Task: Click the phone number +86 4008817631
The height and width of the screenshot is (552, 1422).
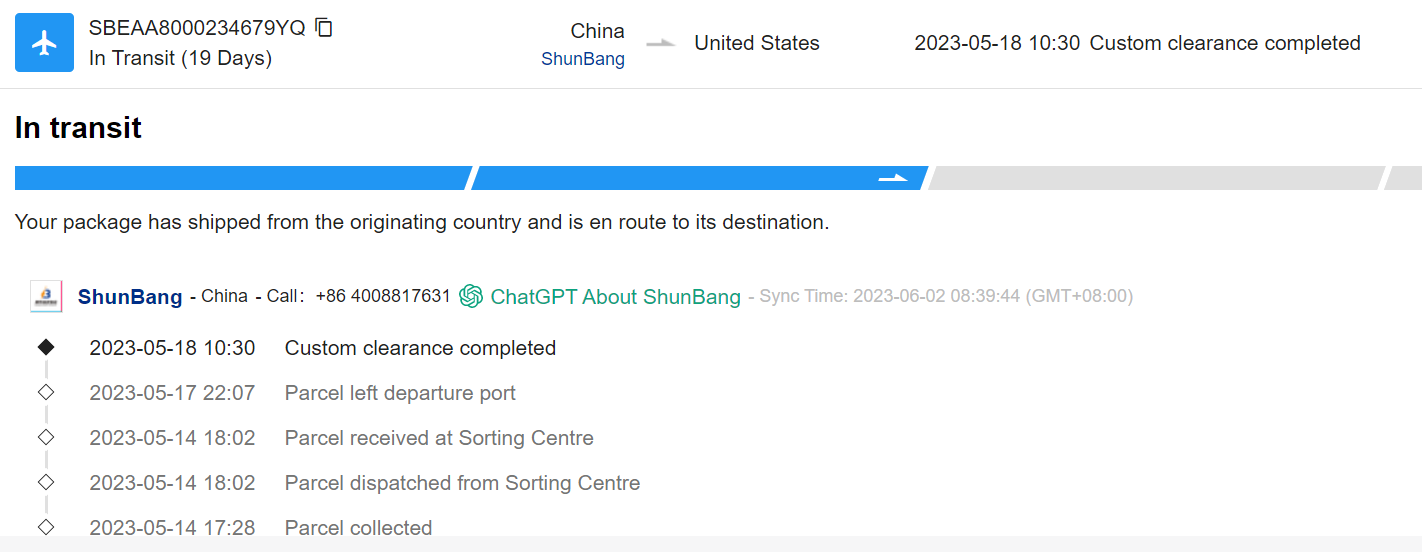Action: (383, 296)
